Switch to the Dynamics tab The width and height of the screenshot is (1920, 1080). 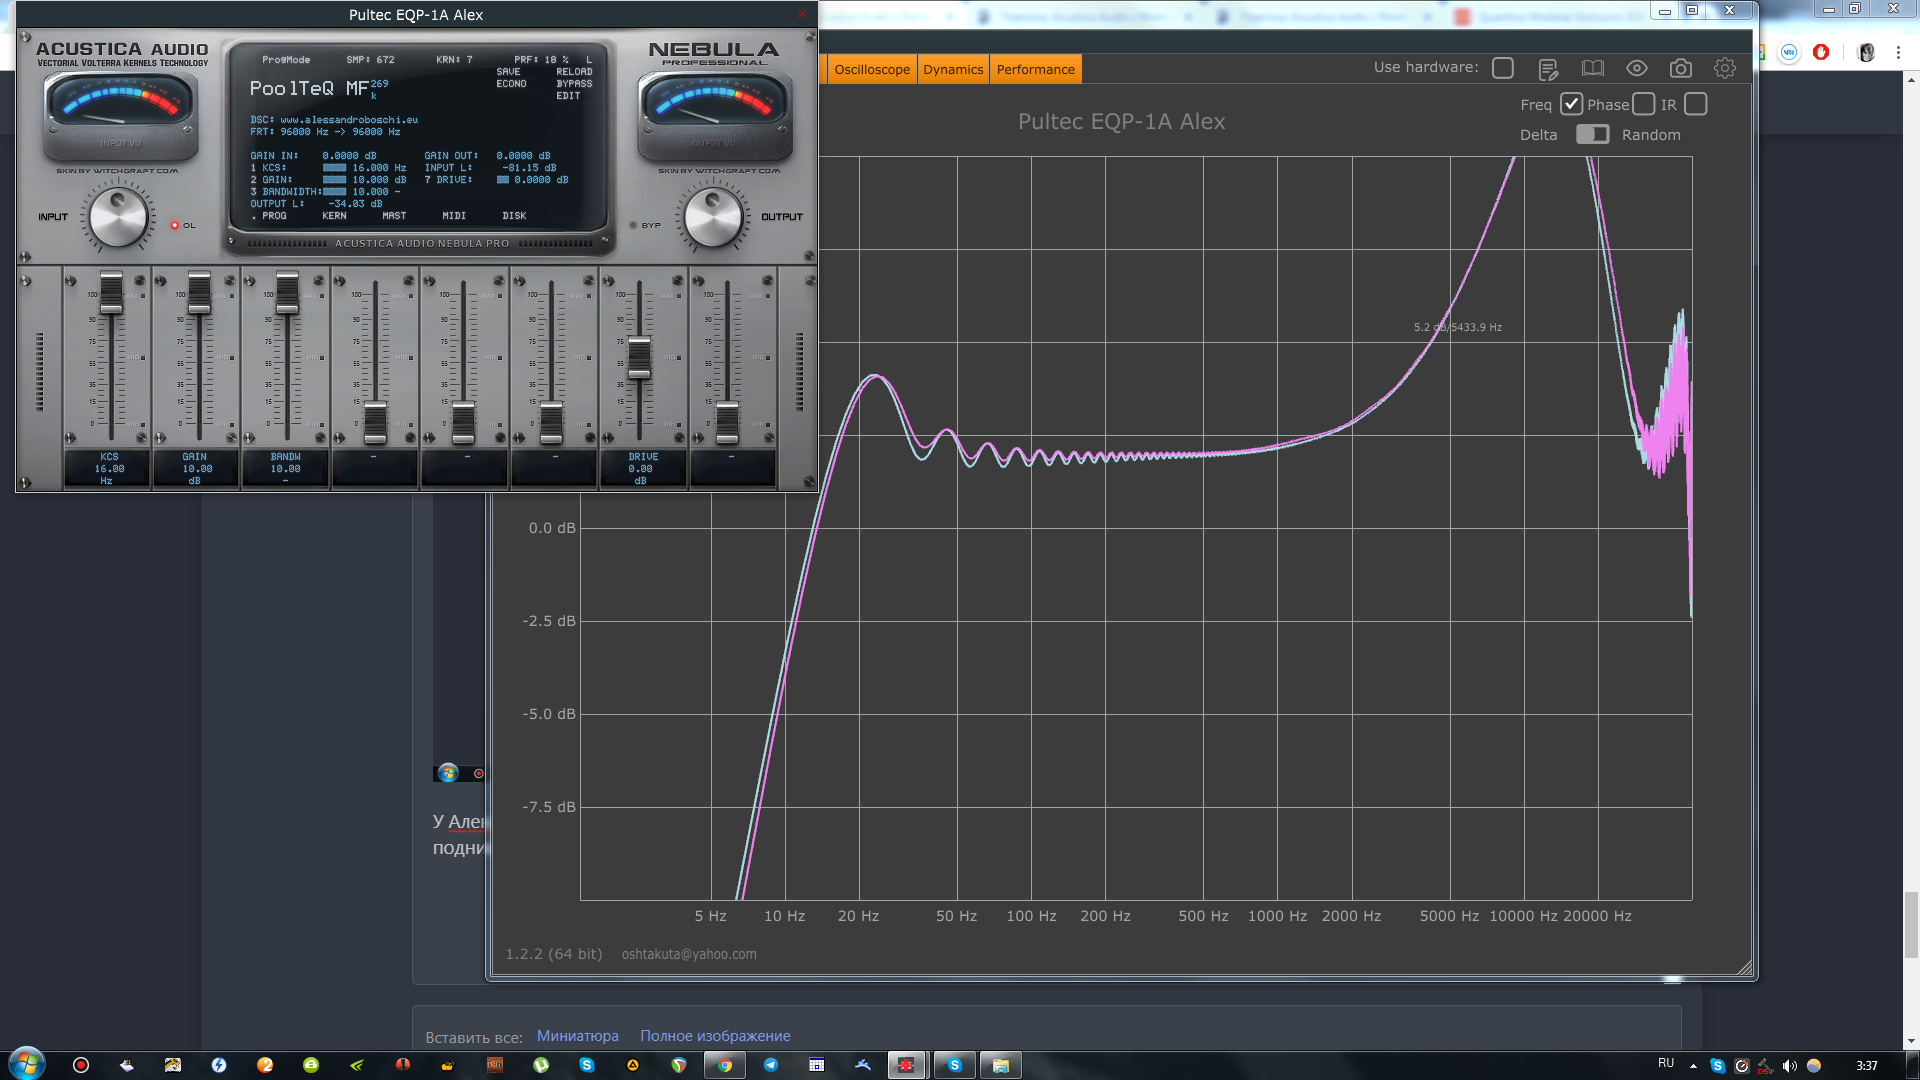[953, 69]
